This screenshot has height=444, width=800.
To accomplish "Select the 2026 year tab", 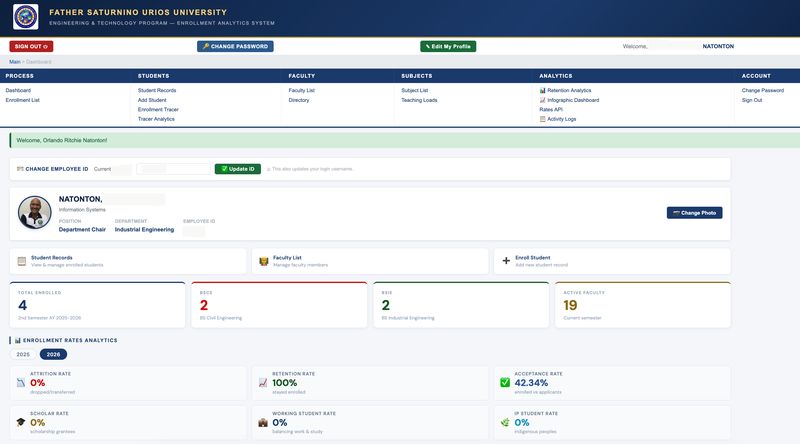I will [x=53, y=354].
